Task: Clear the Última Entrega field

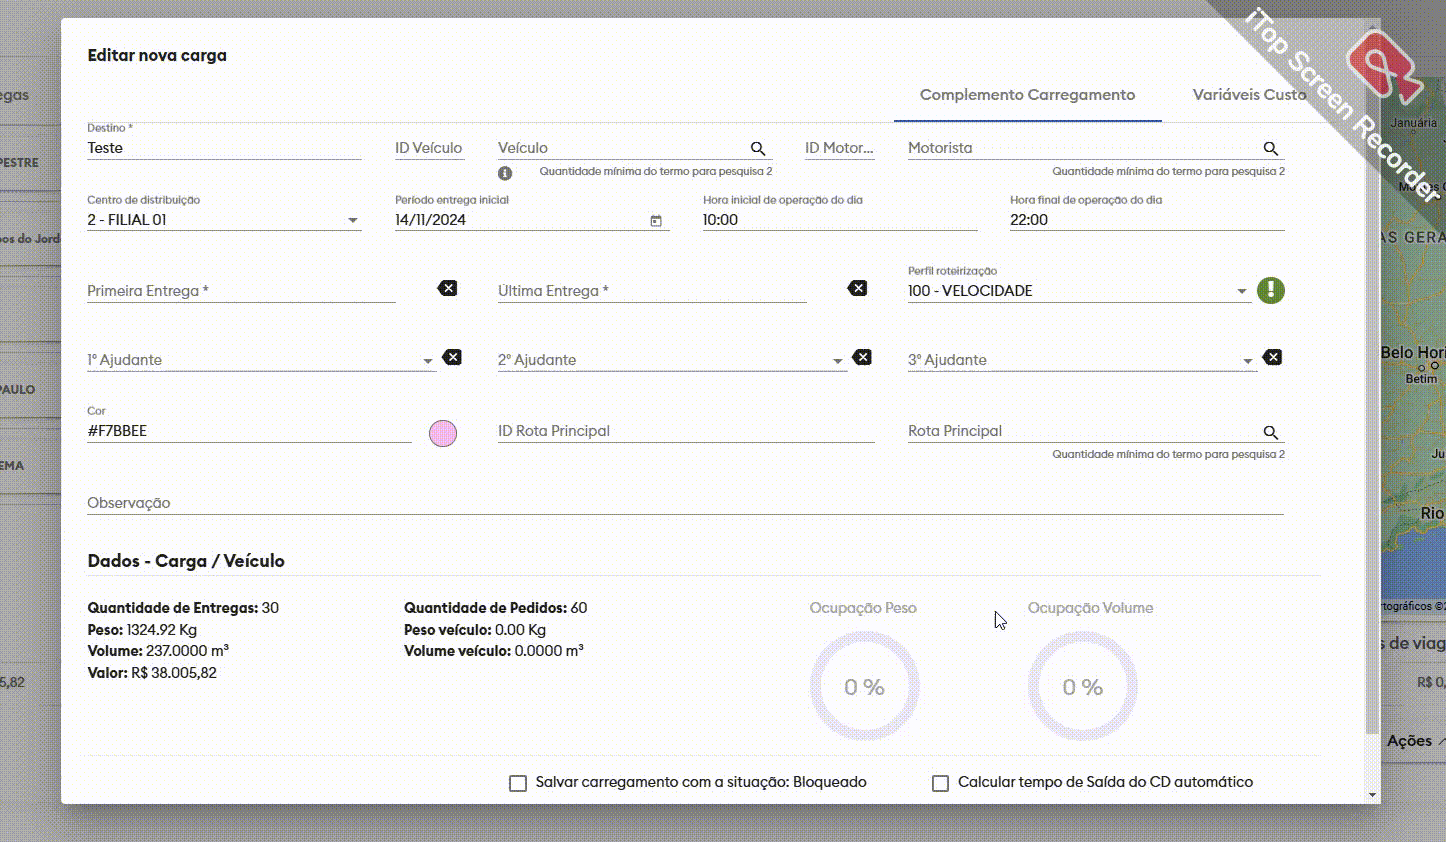Action: click(857, 288)
